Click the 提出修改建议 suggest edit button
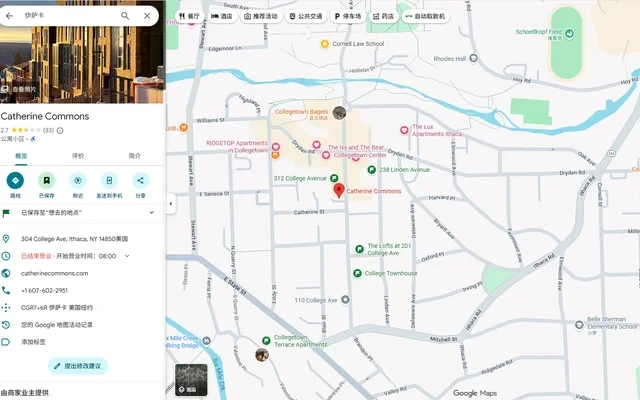Viewport: 640px width, 400px height. 78,366
